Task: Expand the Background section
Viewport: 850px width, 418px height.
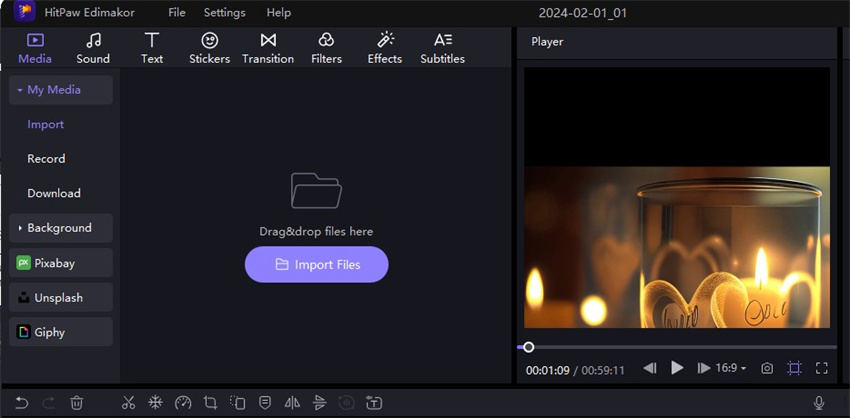Action: click(x=61, y=228)
